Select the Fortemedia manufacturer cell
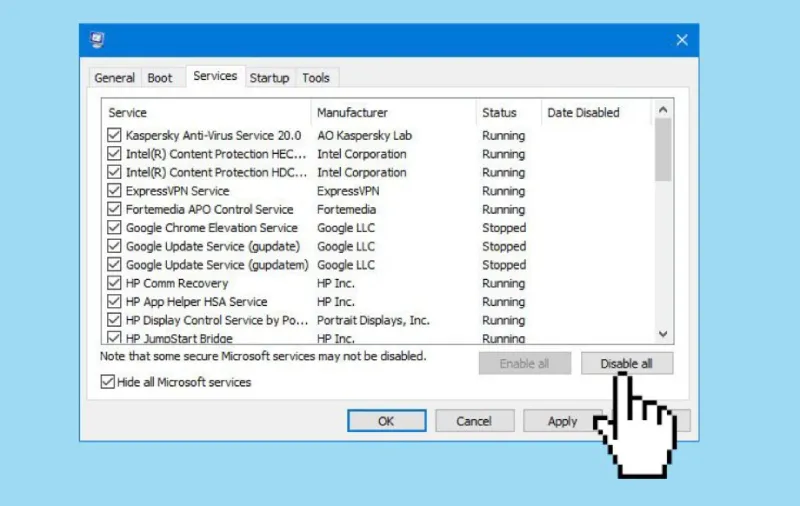 point(346,209)
